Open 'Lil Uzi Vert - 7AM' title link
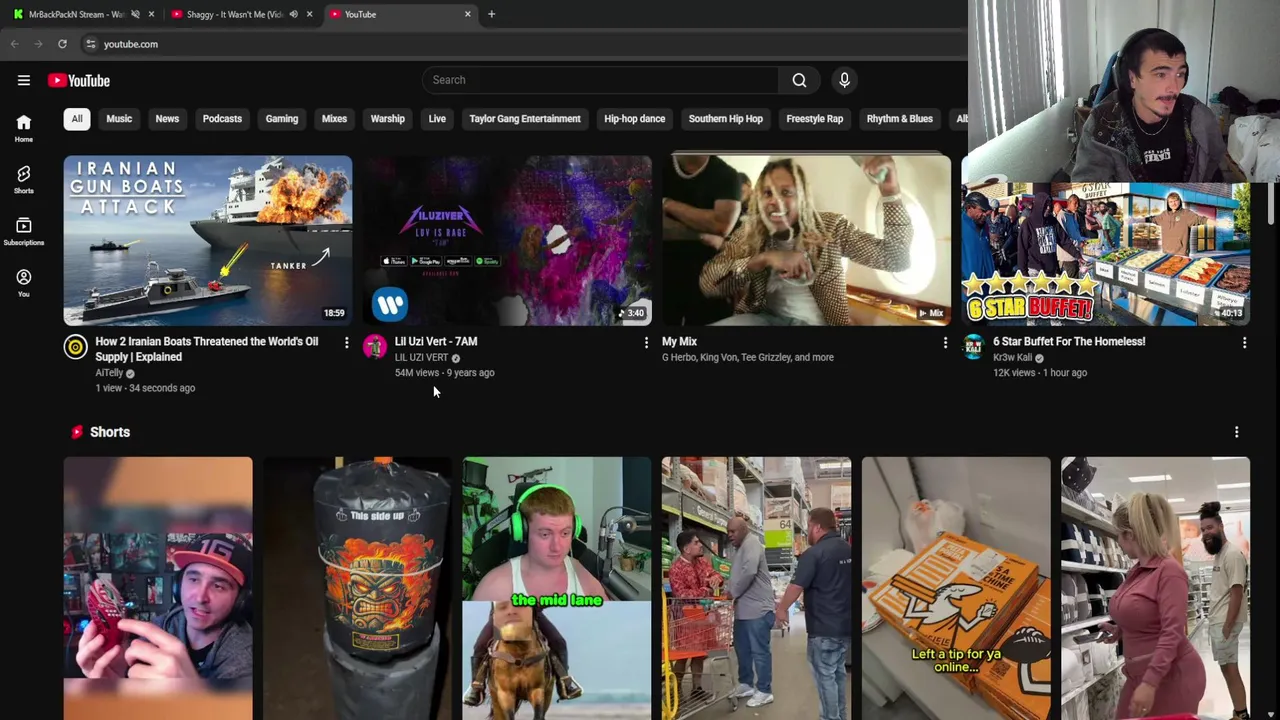 point(436,341)
